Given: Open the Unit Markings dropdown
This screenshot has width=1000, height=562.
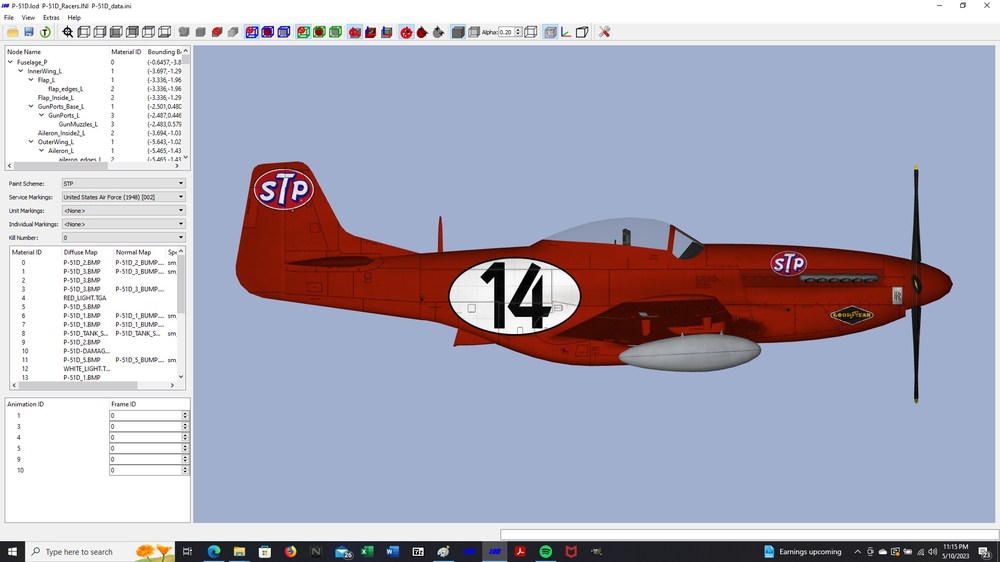Looking at the screenshot, I should [x=124, y=211].
